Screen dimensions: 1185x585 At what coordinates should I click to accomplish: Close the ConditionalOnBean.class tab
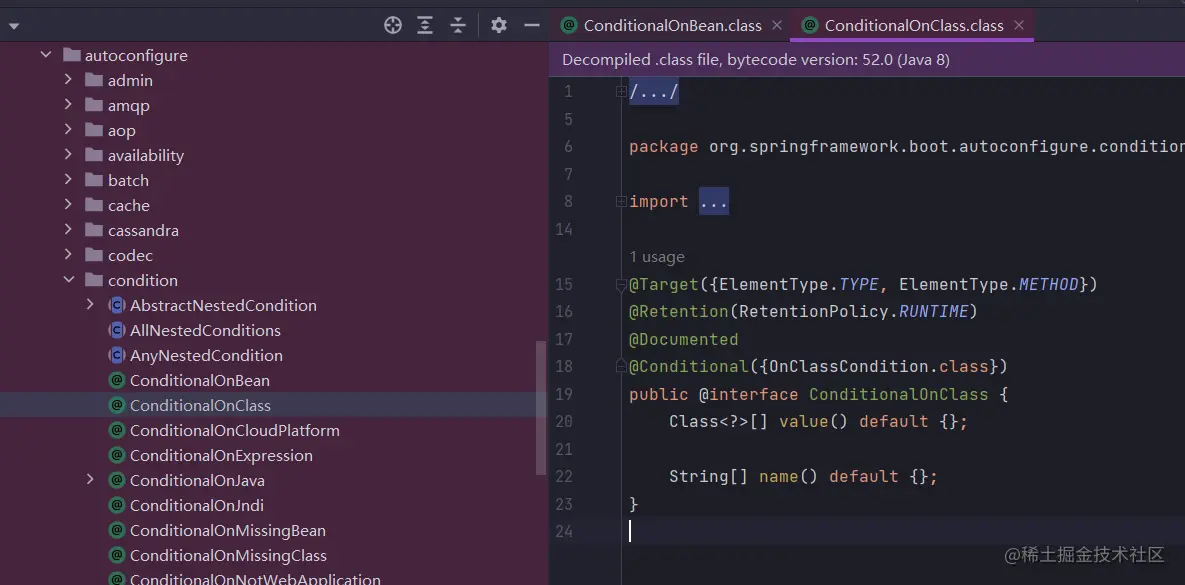pos(777,26)
